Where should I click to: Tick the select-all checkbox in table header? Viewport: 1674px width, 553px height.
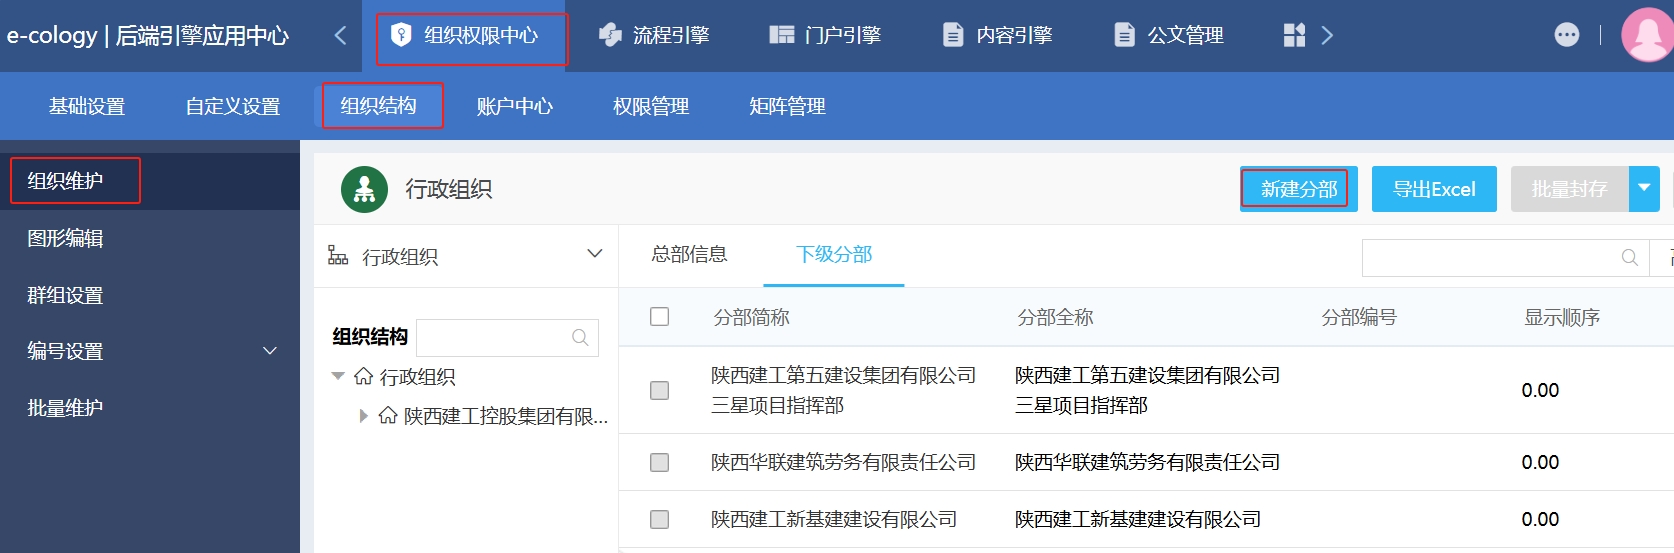pos(659,317)
